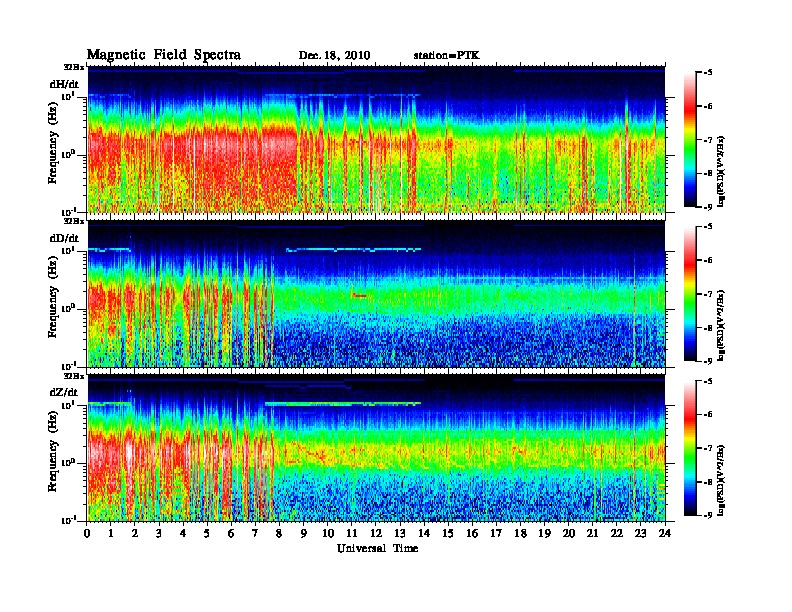Screen dimensions: 792x612
Task: Click hour '14' on time axis
Action: 424,534
